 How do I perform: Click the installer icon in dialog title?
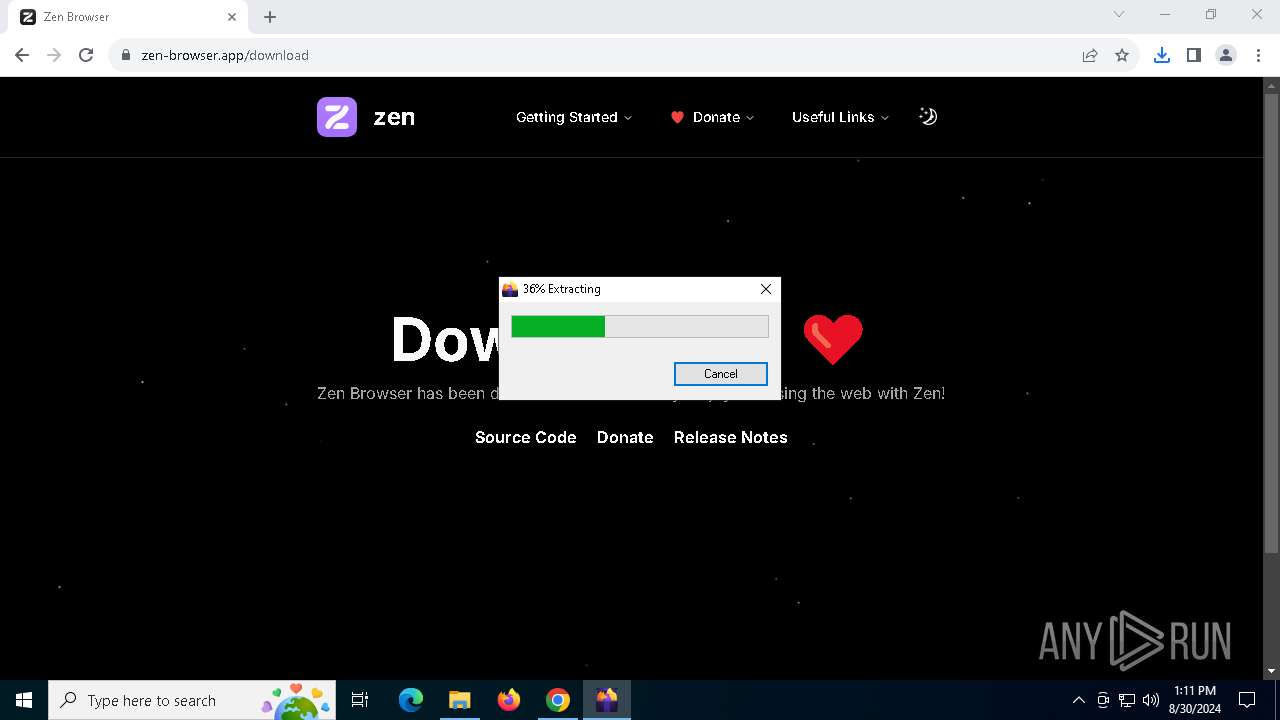510,289
